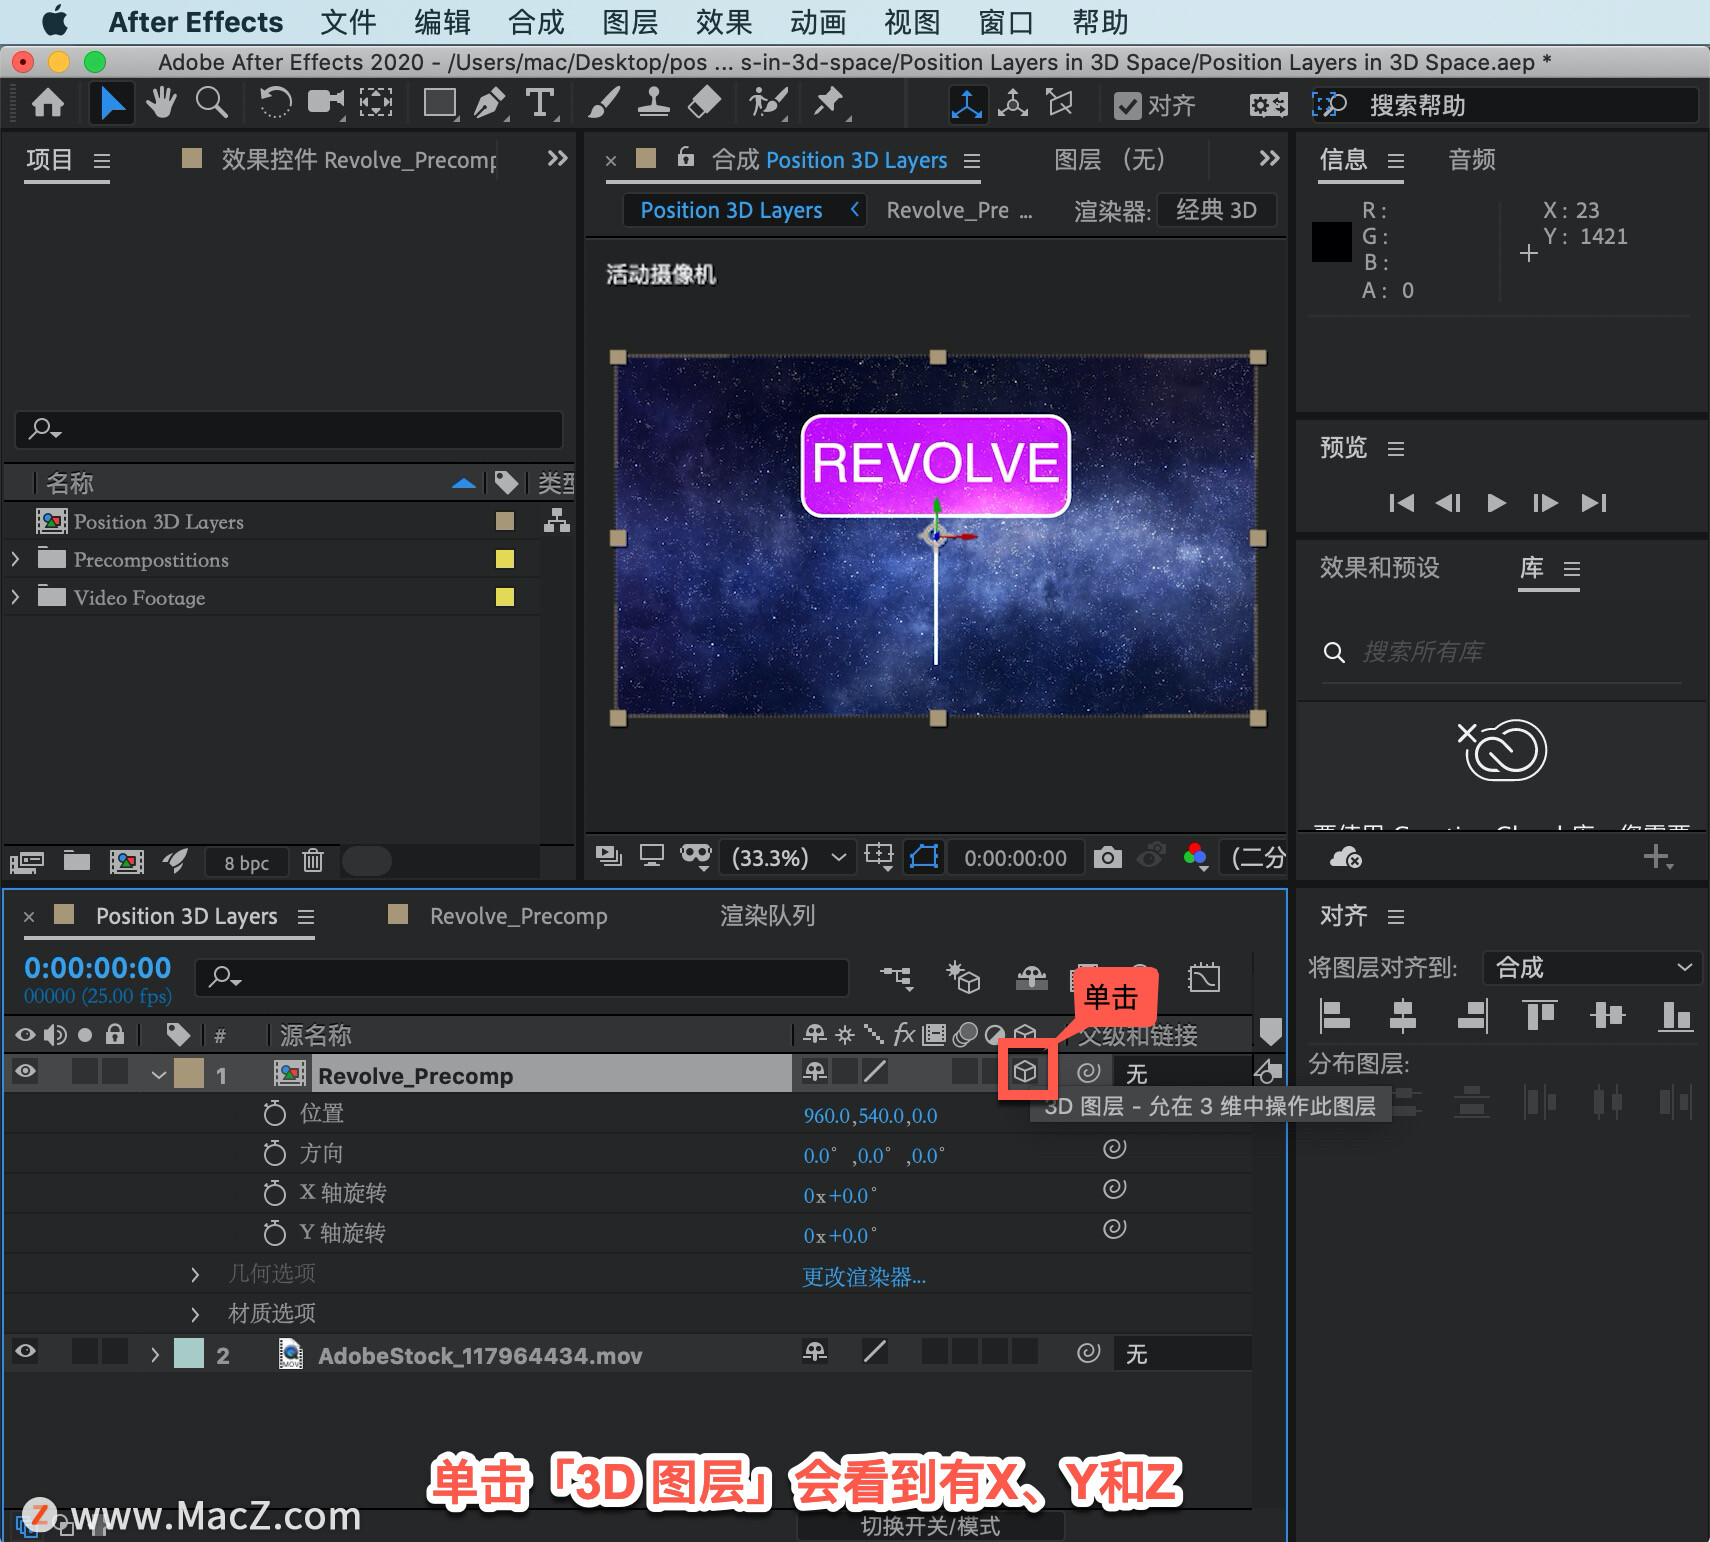Screen dimensions: 1710x1542
Task: Create new composition icon in Project panel
Action: [127, 860]
